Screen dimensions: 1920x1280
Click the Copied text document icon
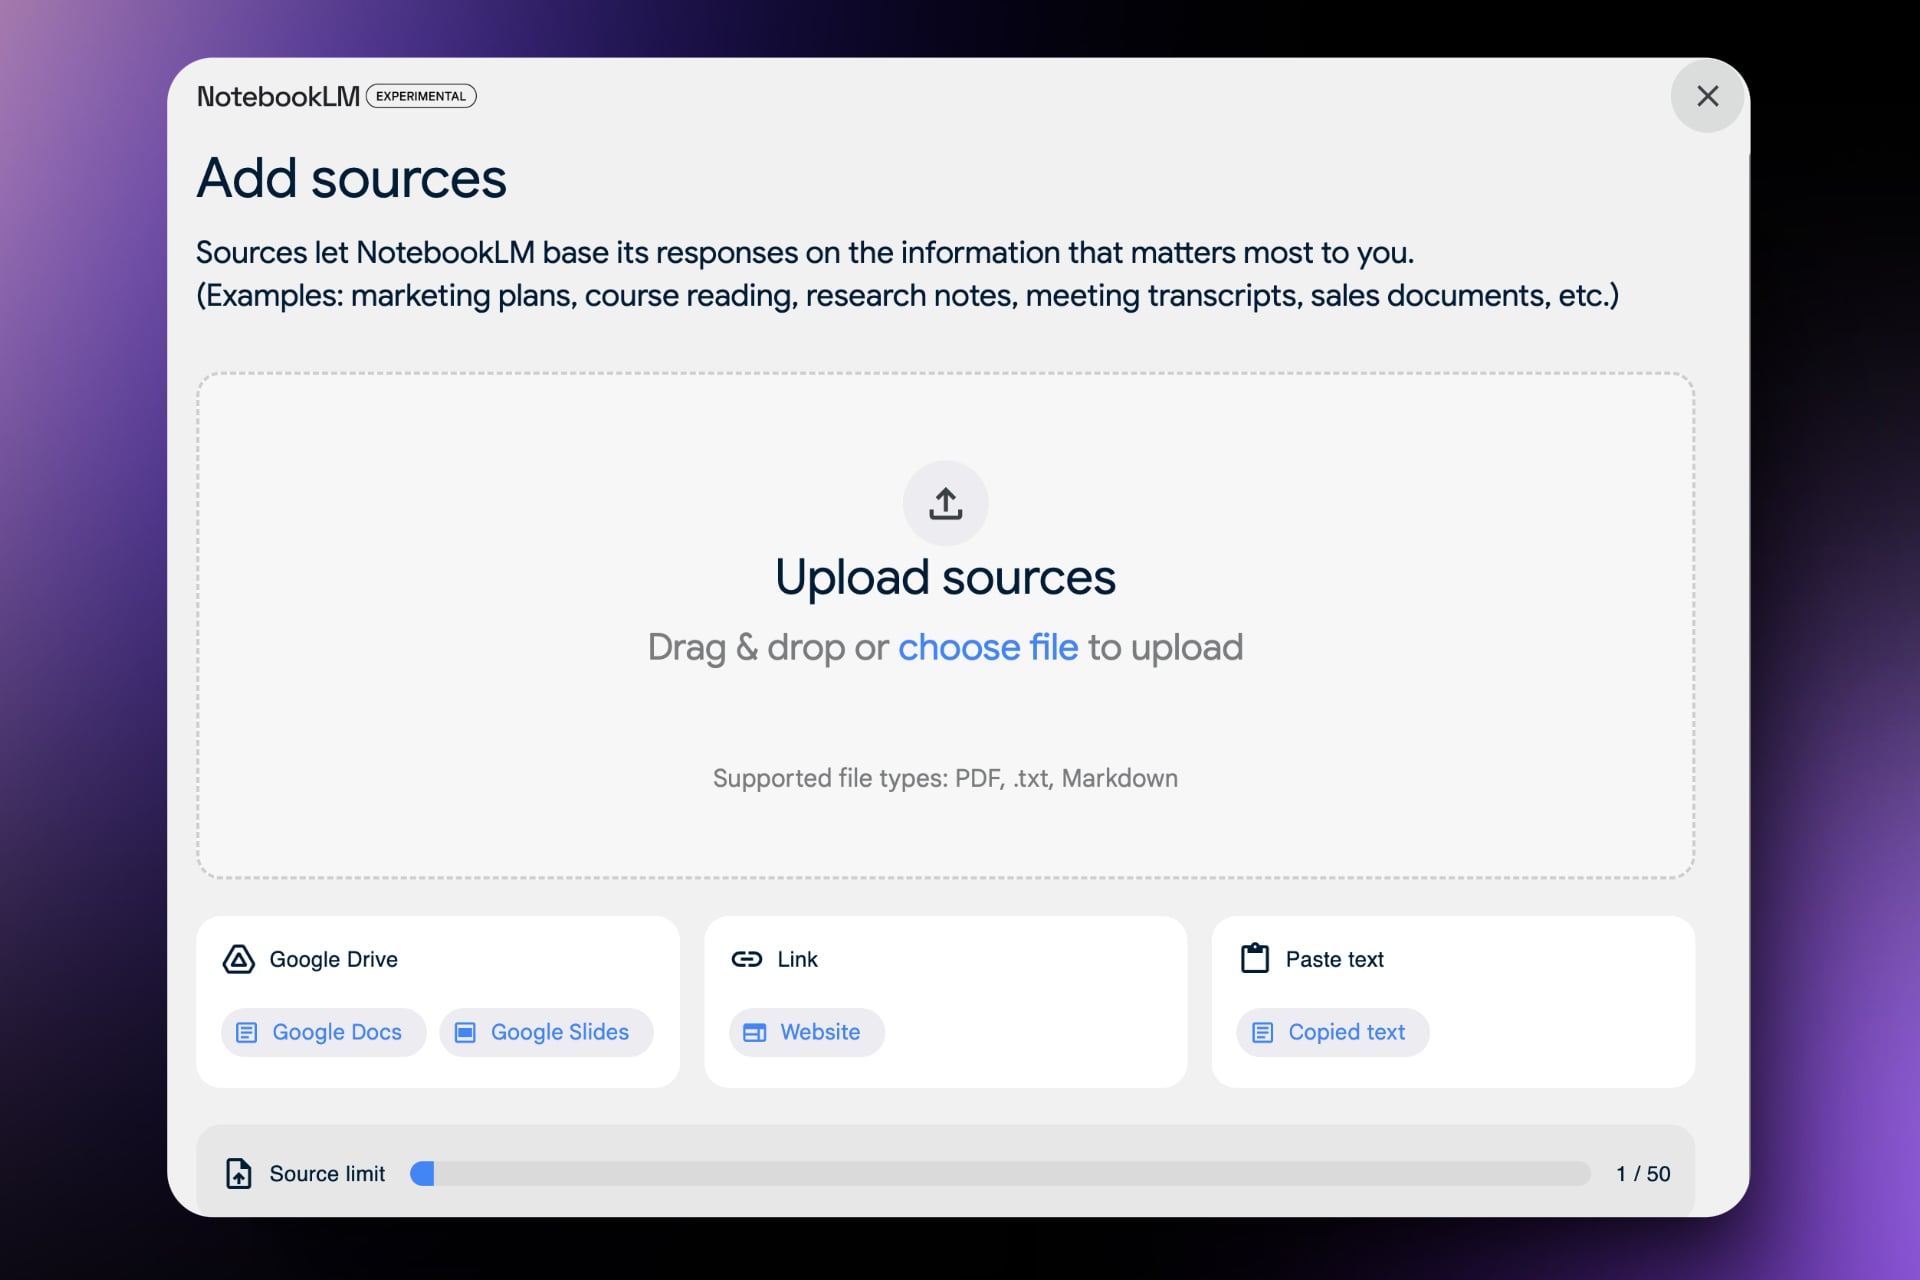1262,1032
